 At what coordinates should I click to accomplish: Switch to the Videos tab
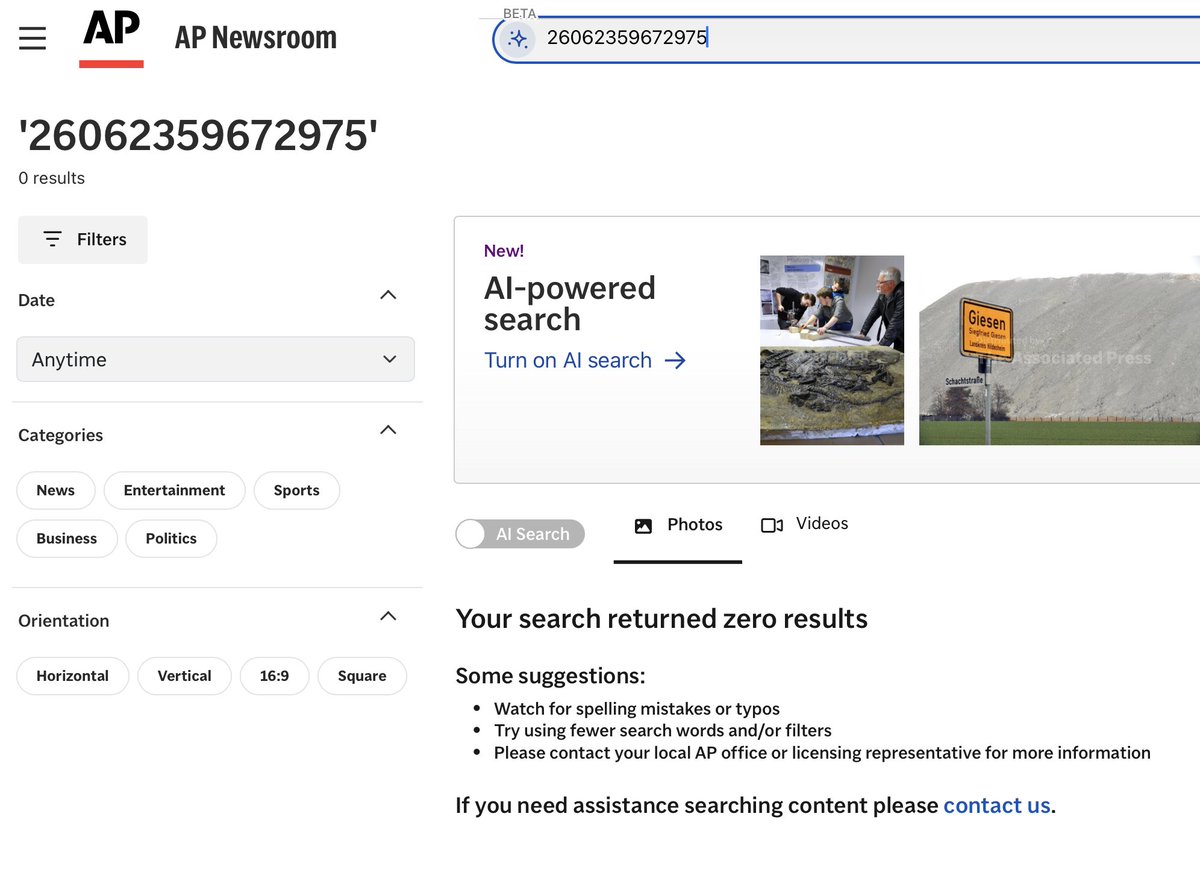click(804, 524)
